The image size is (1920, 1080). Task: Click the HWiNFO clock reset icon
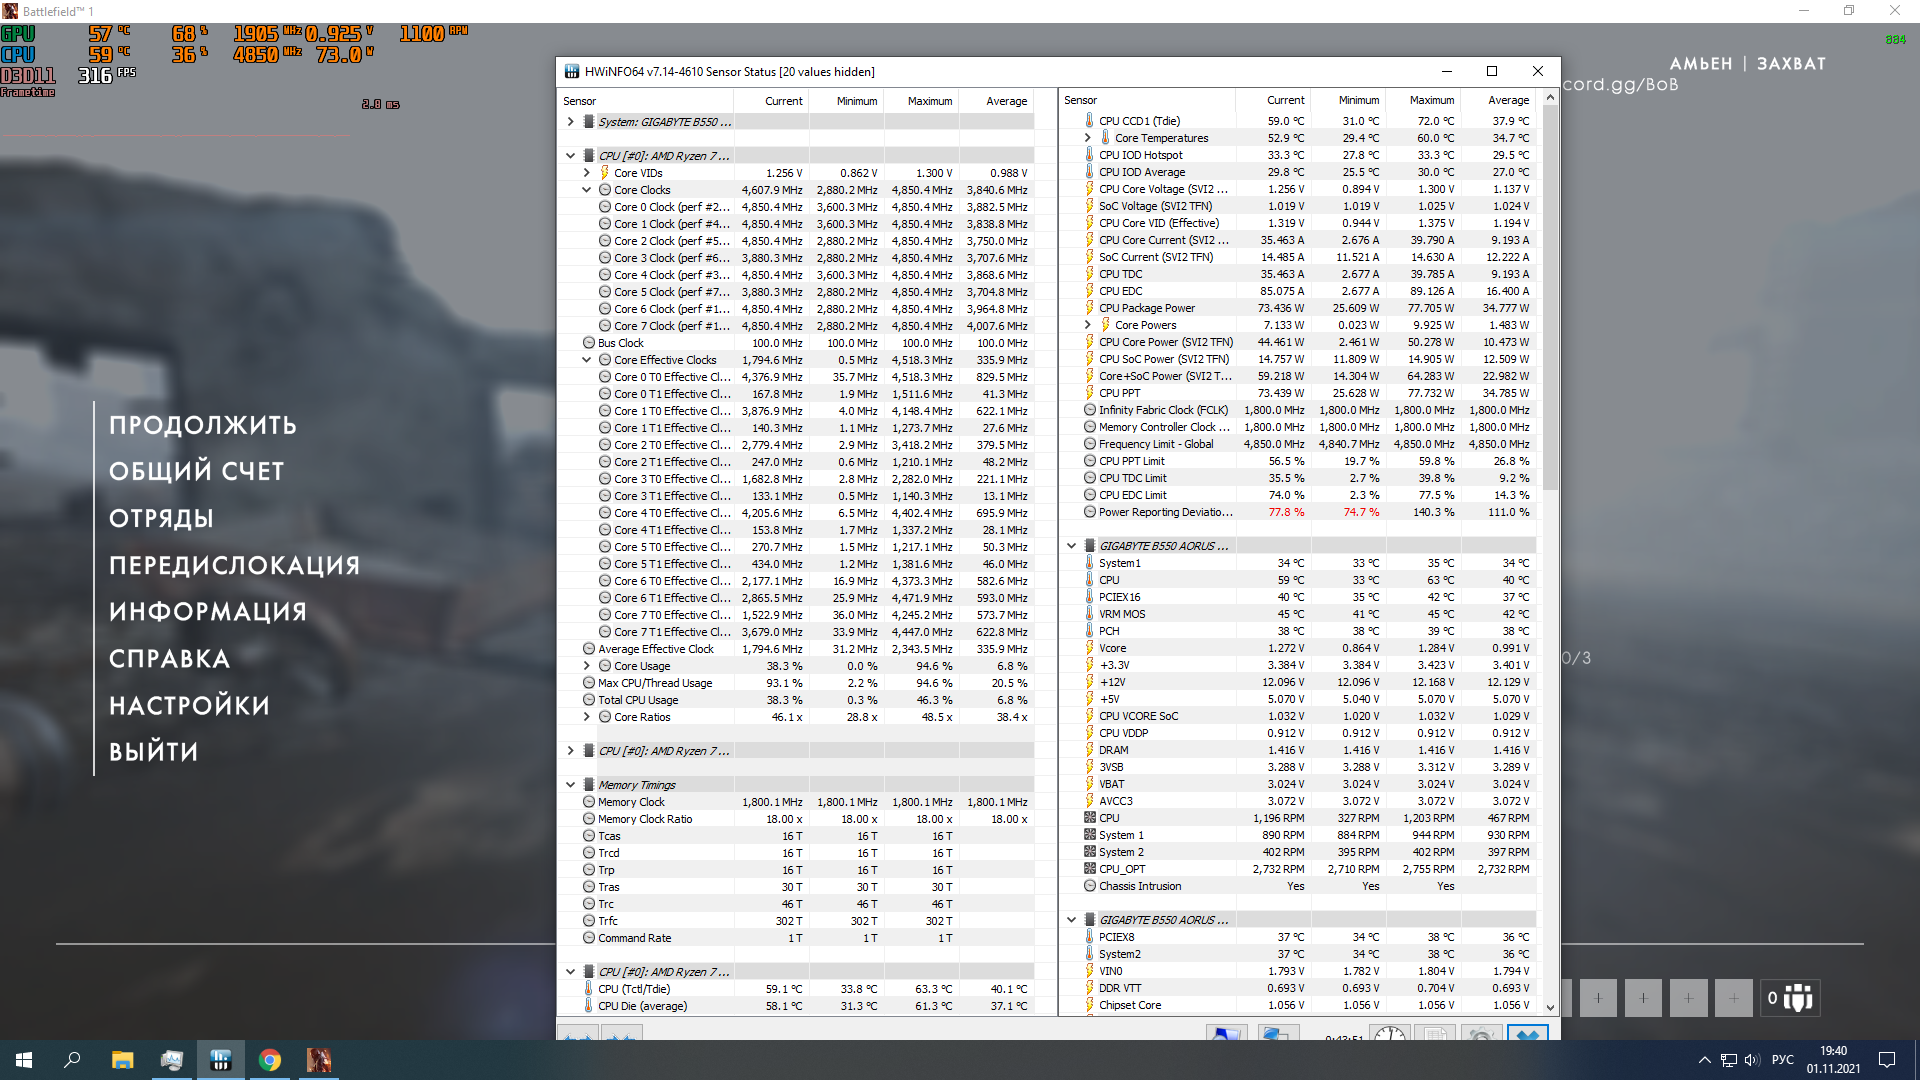click(x=1389, y=1034)
